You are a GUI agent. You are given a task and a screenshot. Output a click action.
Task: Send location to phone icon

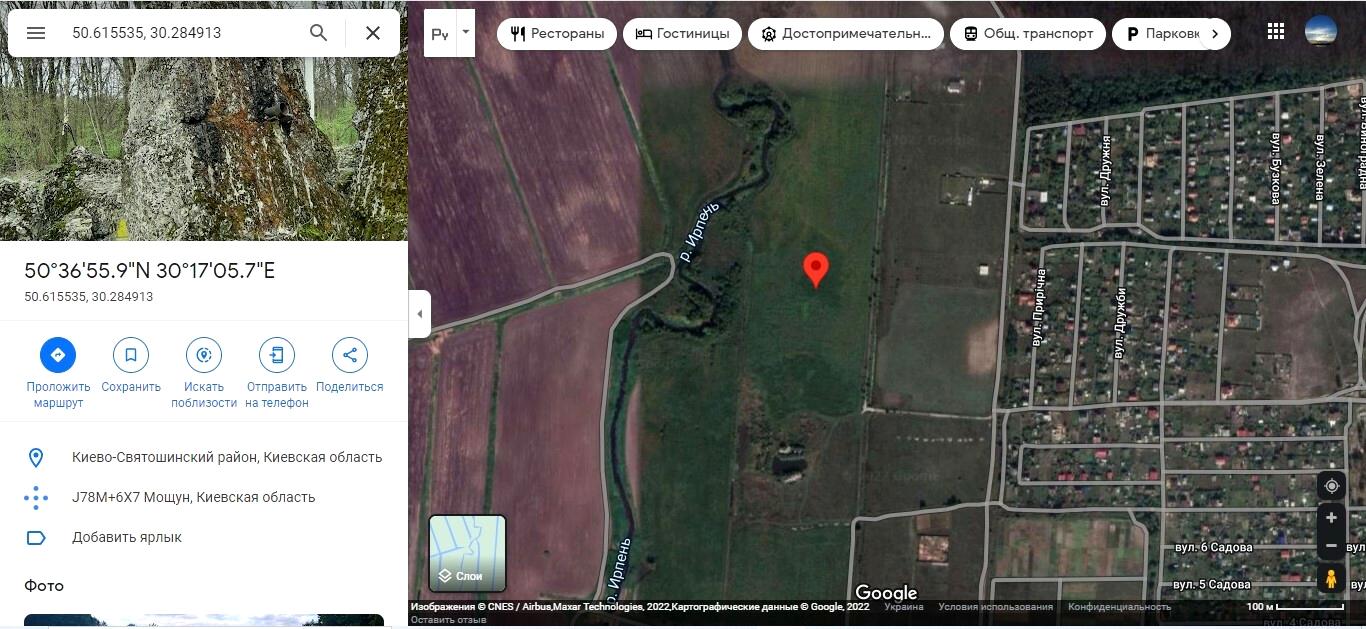(x=277, y=355)
